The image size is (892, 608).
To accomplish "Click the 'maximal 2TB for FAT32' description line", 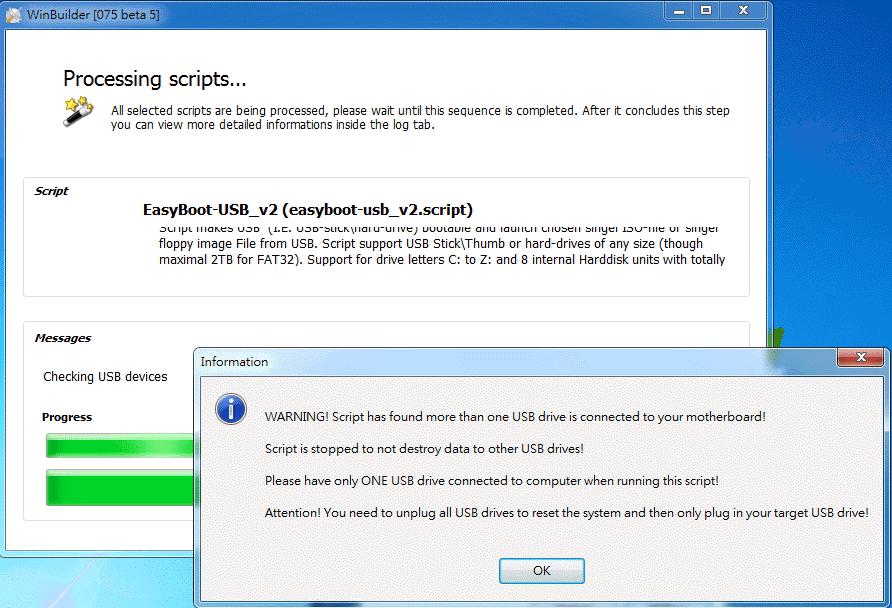I will point(442,260).
